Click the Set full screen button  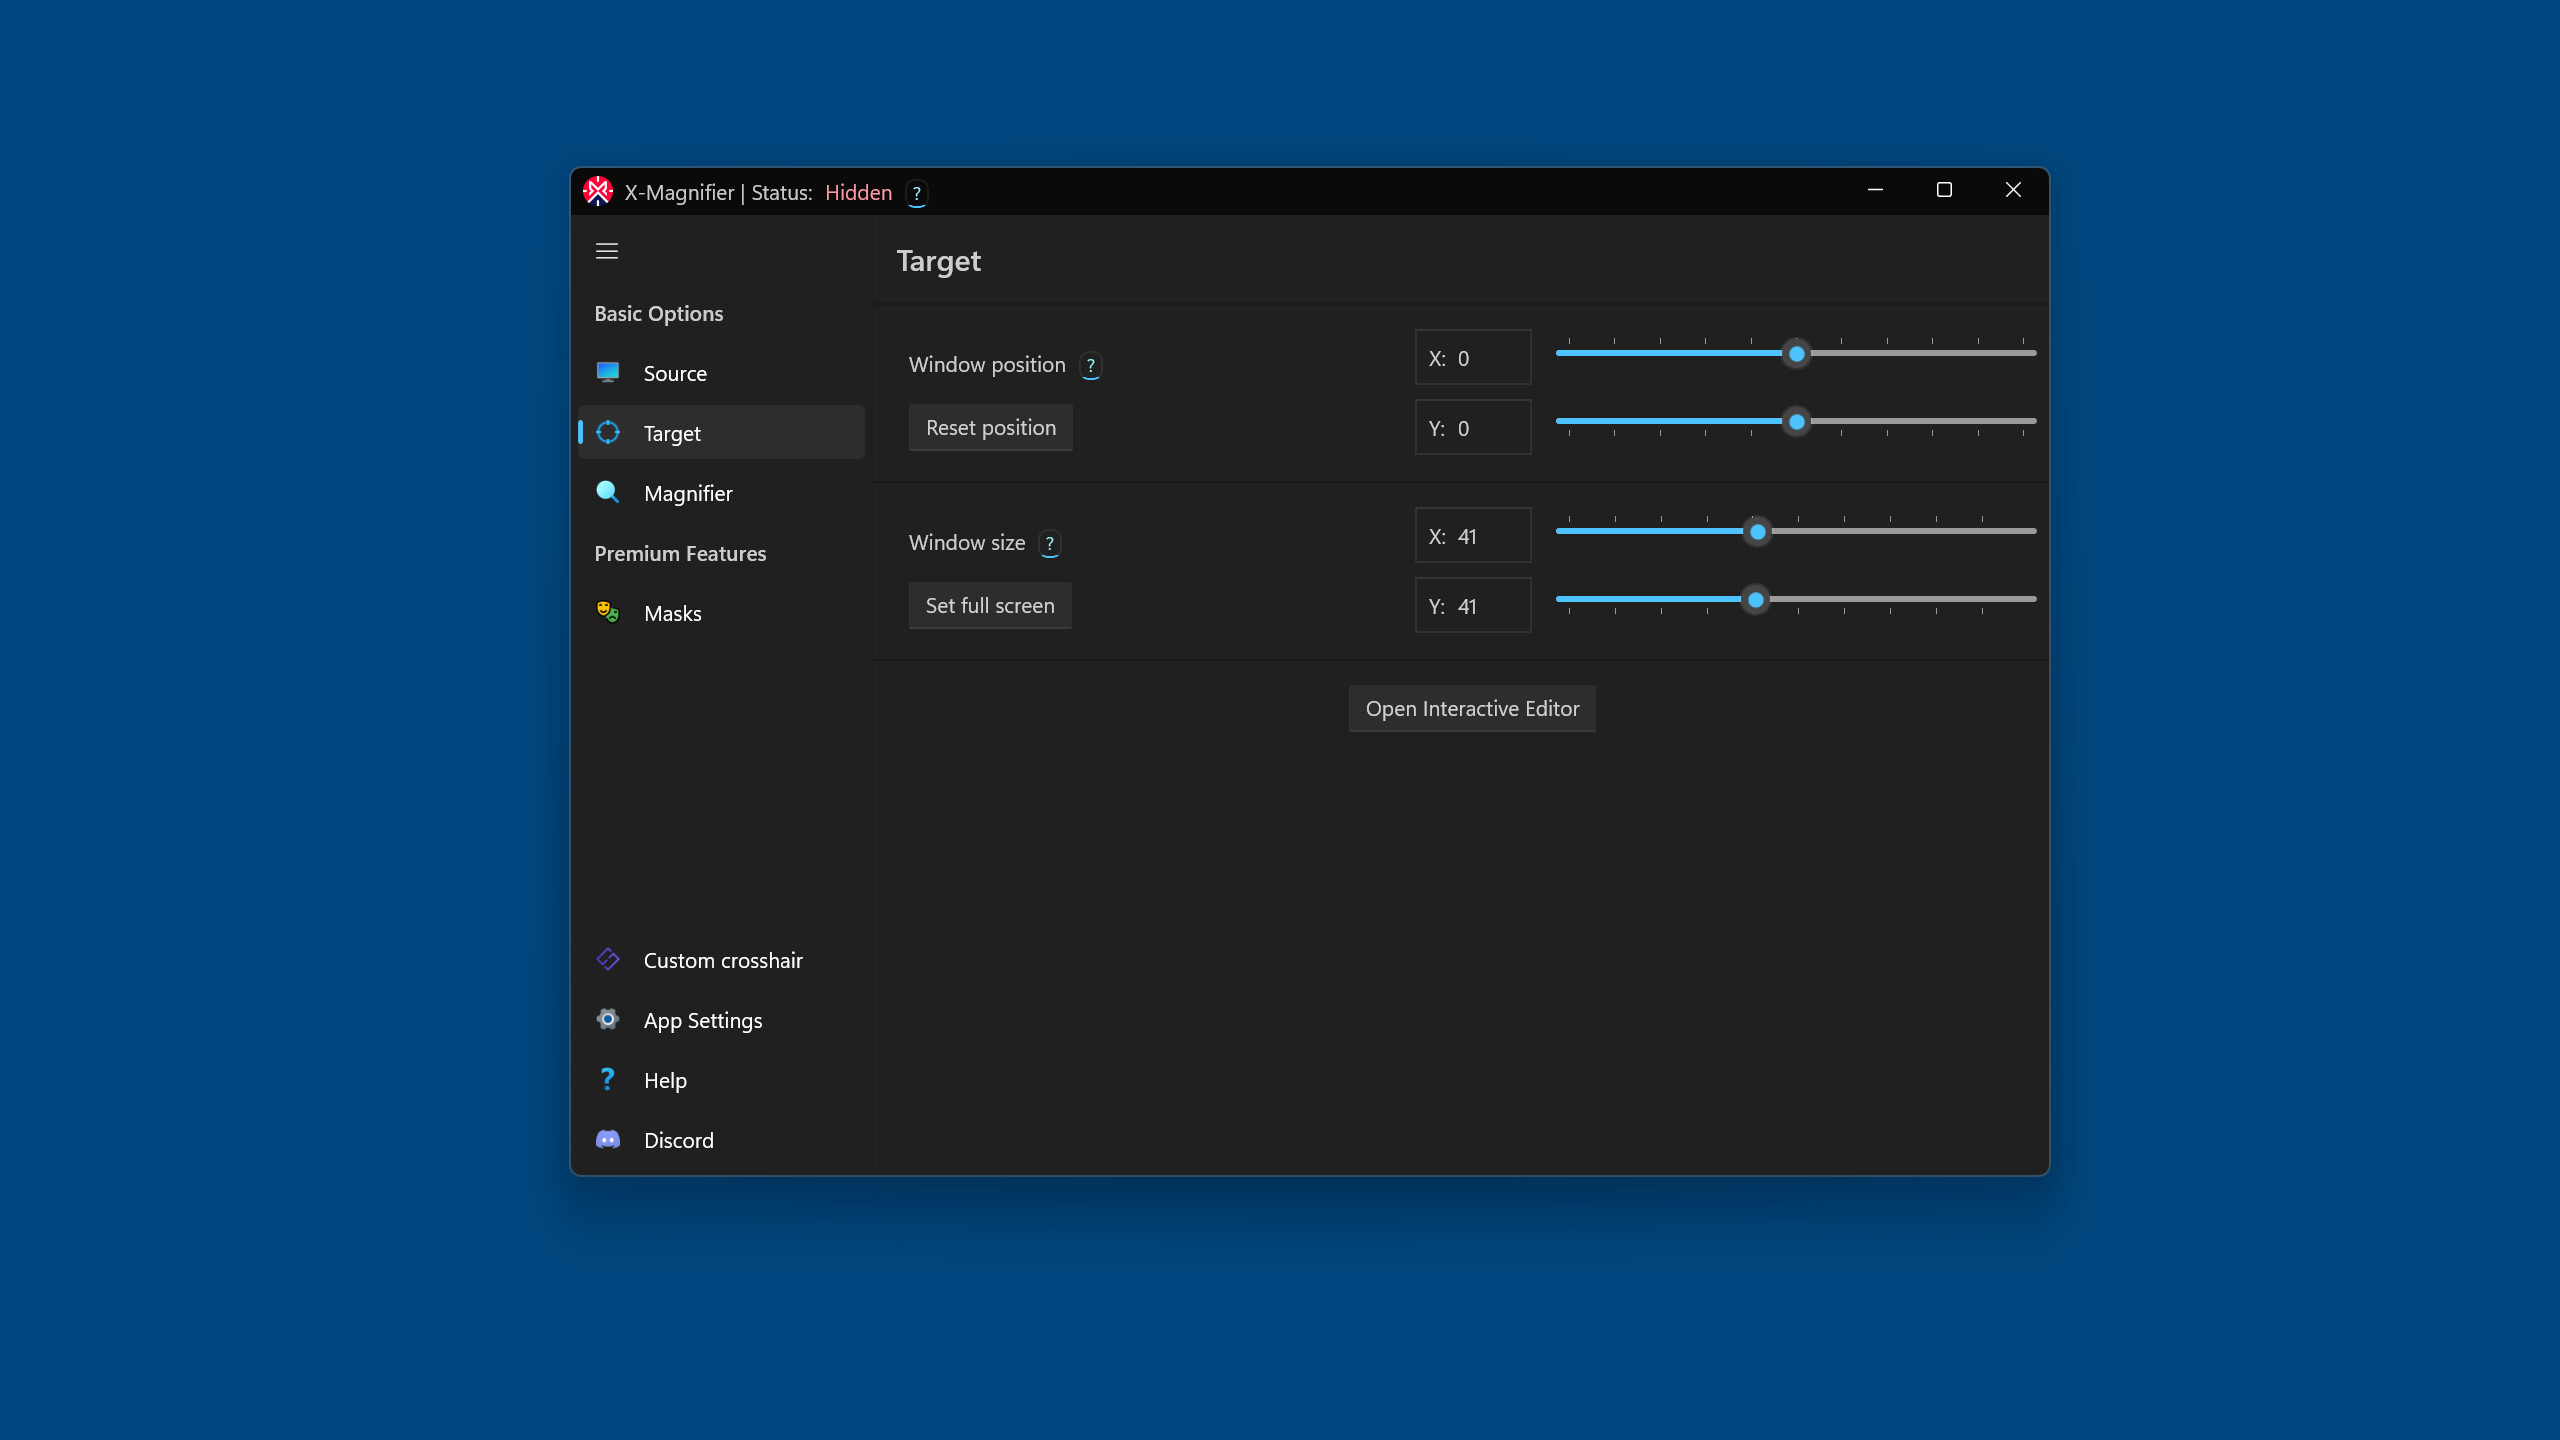tap(989, 605)
